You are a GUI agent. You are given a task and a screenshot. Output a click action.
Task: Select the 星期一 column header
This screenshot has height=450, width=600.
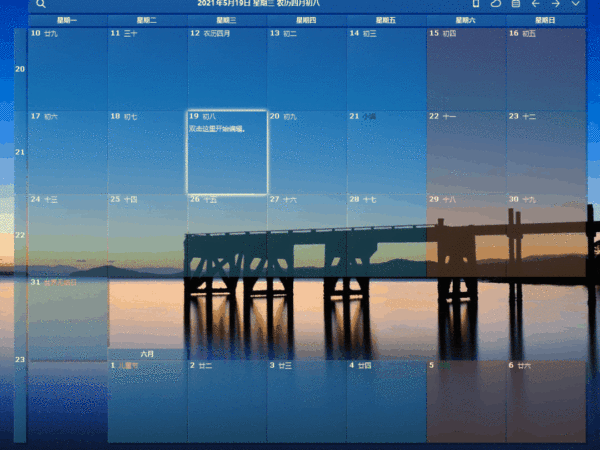pos(67,20)
